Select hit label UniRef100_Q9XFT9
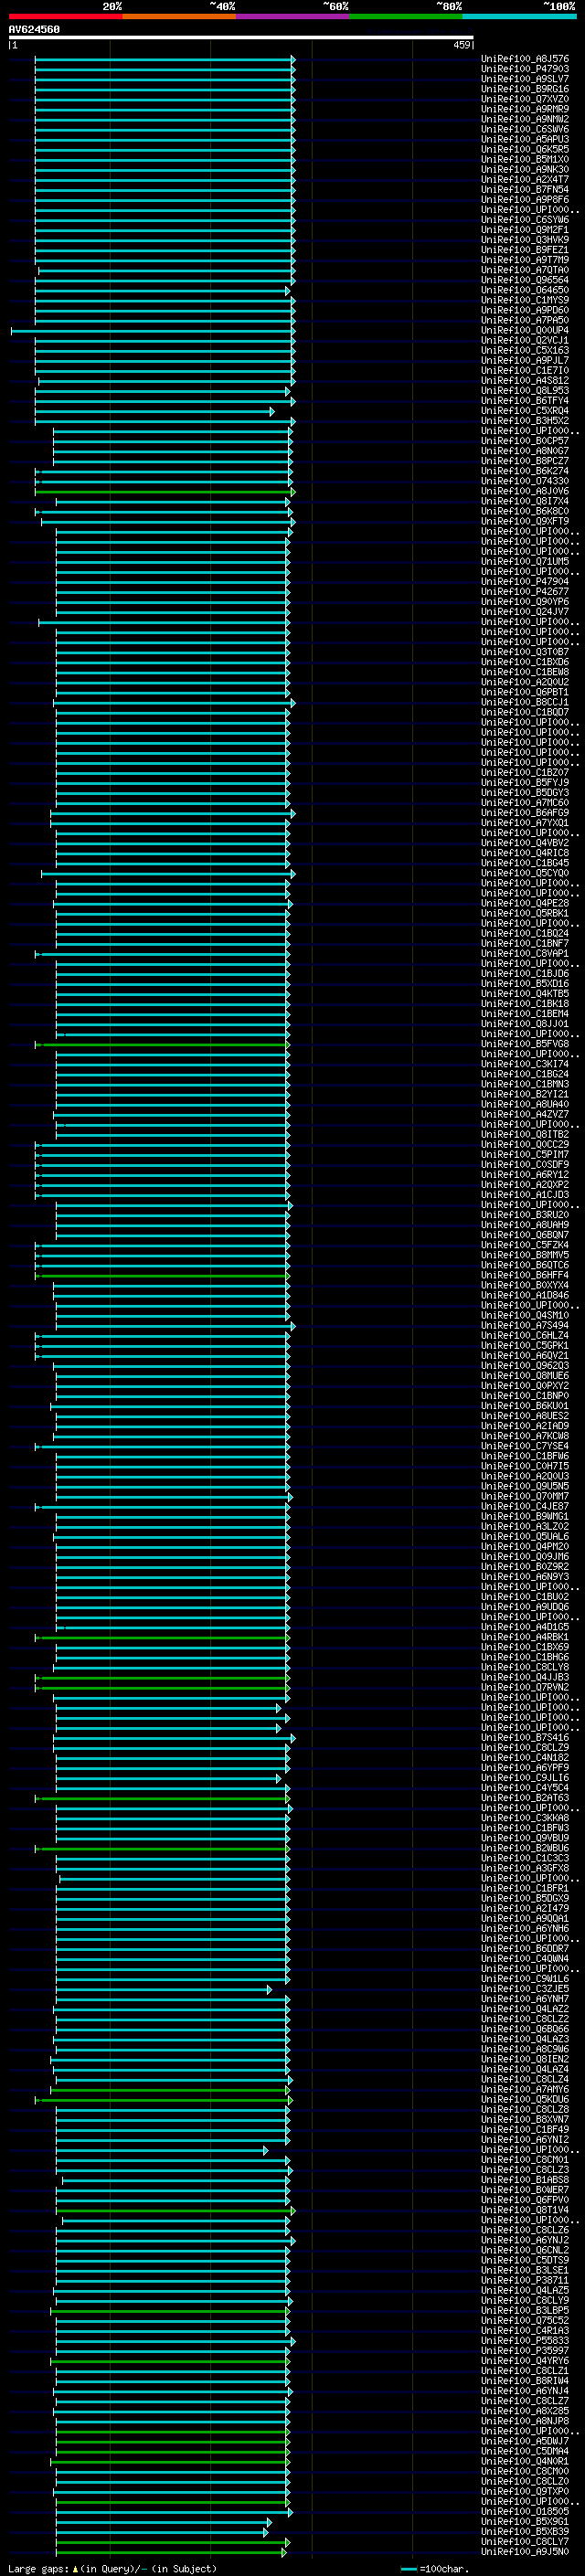 click(525, 521)
